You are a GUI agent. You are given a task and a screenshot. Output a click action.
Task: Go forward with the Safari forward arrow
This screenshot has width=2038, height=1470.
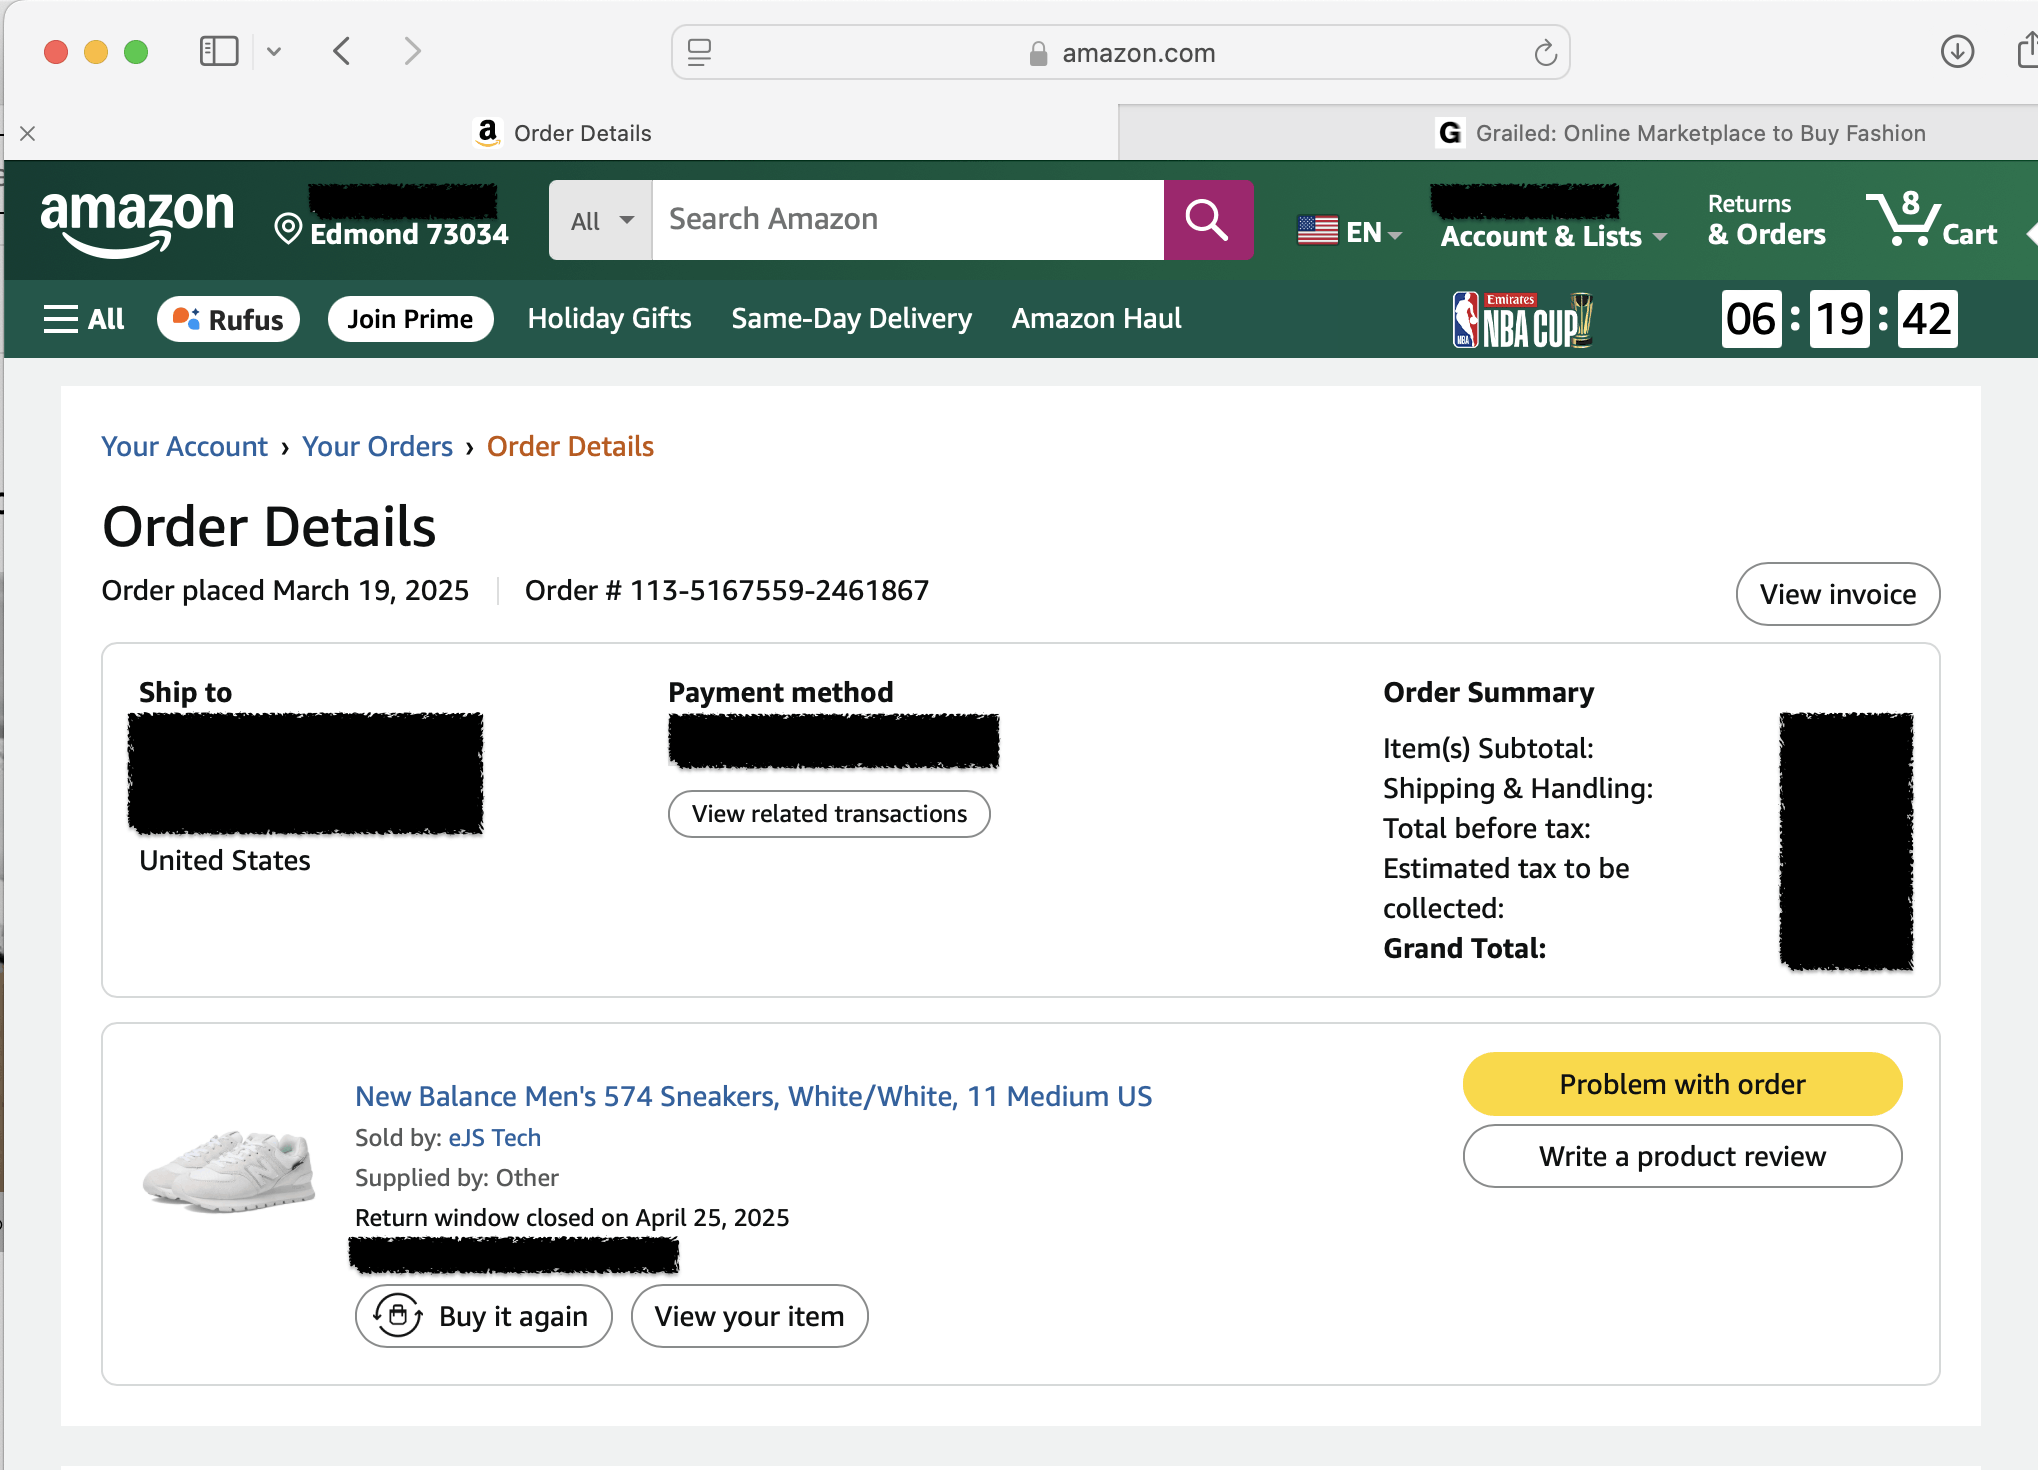pos(412,51)
